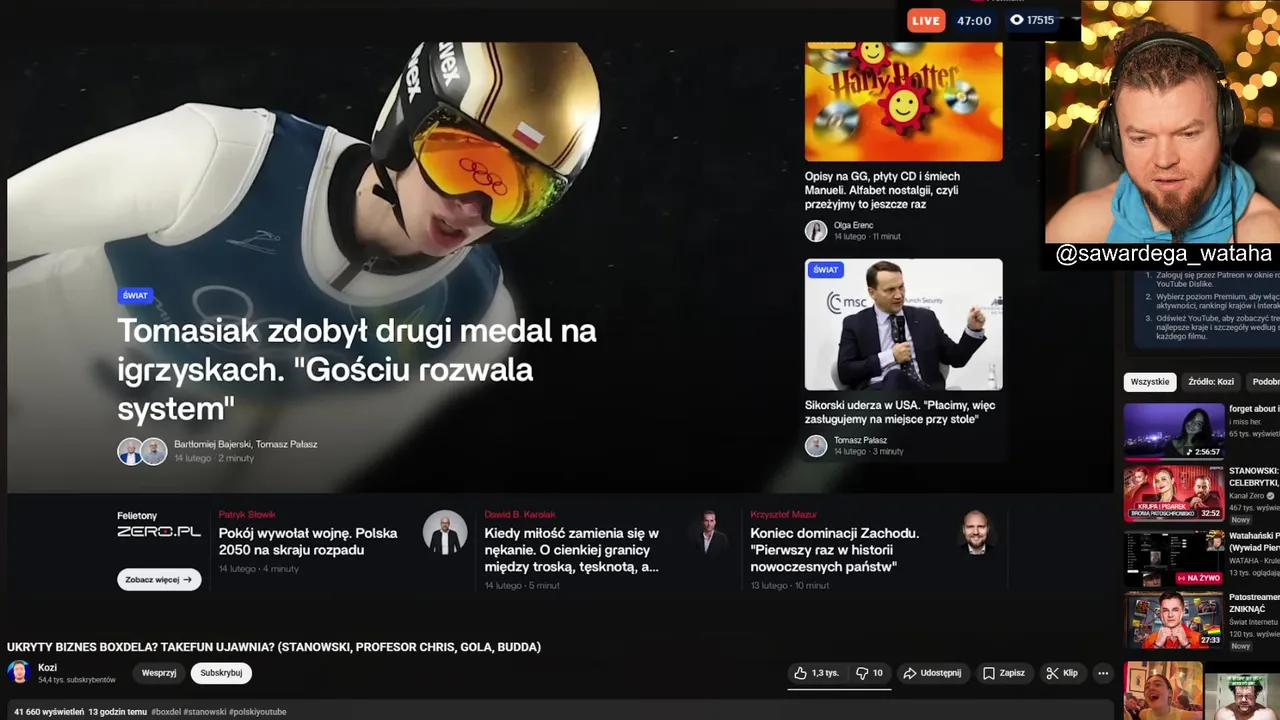Click the viewer count eye icon
1280x720 pixels.
point(1017,20)
